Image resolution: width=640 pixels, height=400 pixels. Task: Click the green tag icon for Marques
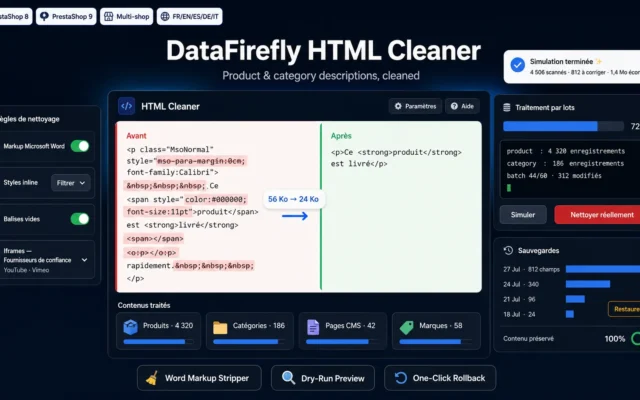(x=407, y=327)
